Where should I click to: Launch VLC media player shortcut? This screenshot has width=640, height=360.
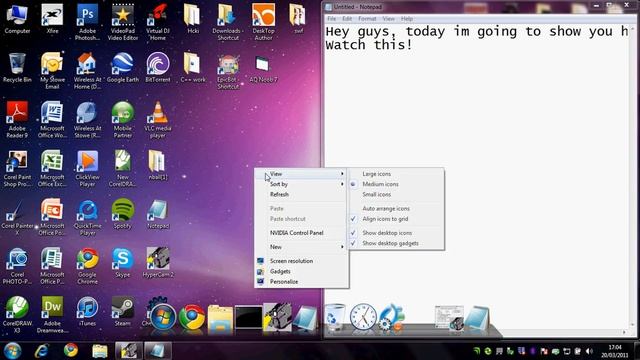click(x=158, y=120)
